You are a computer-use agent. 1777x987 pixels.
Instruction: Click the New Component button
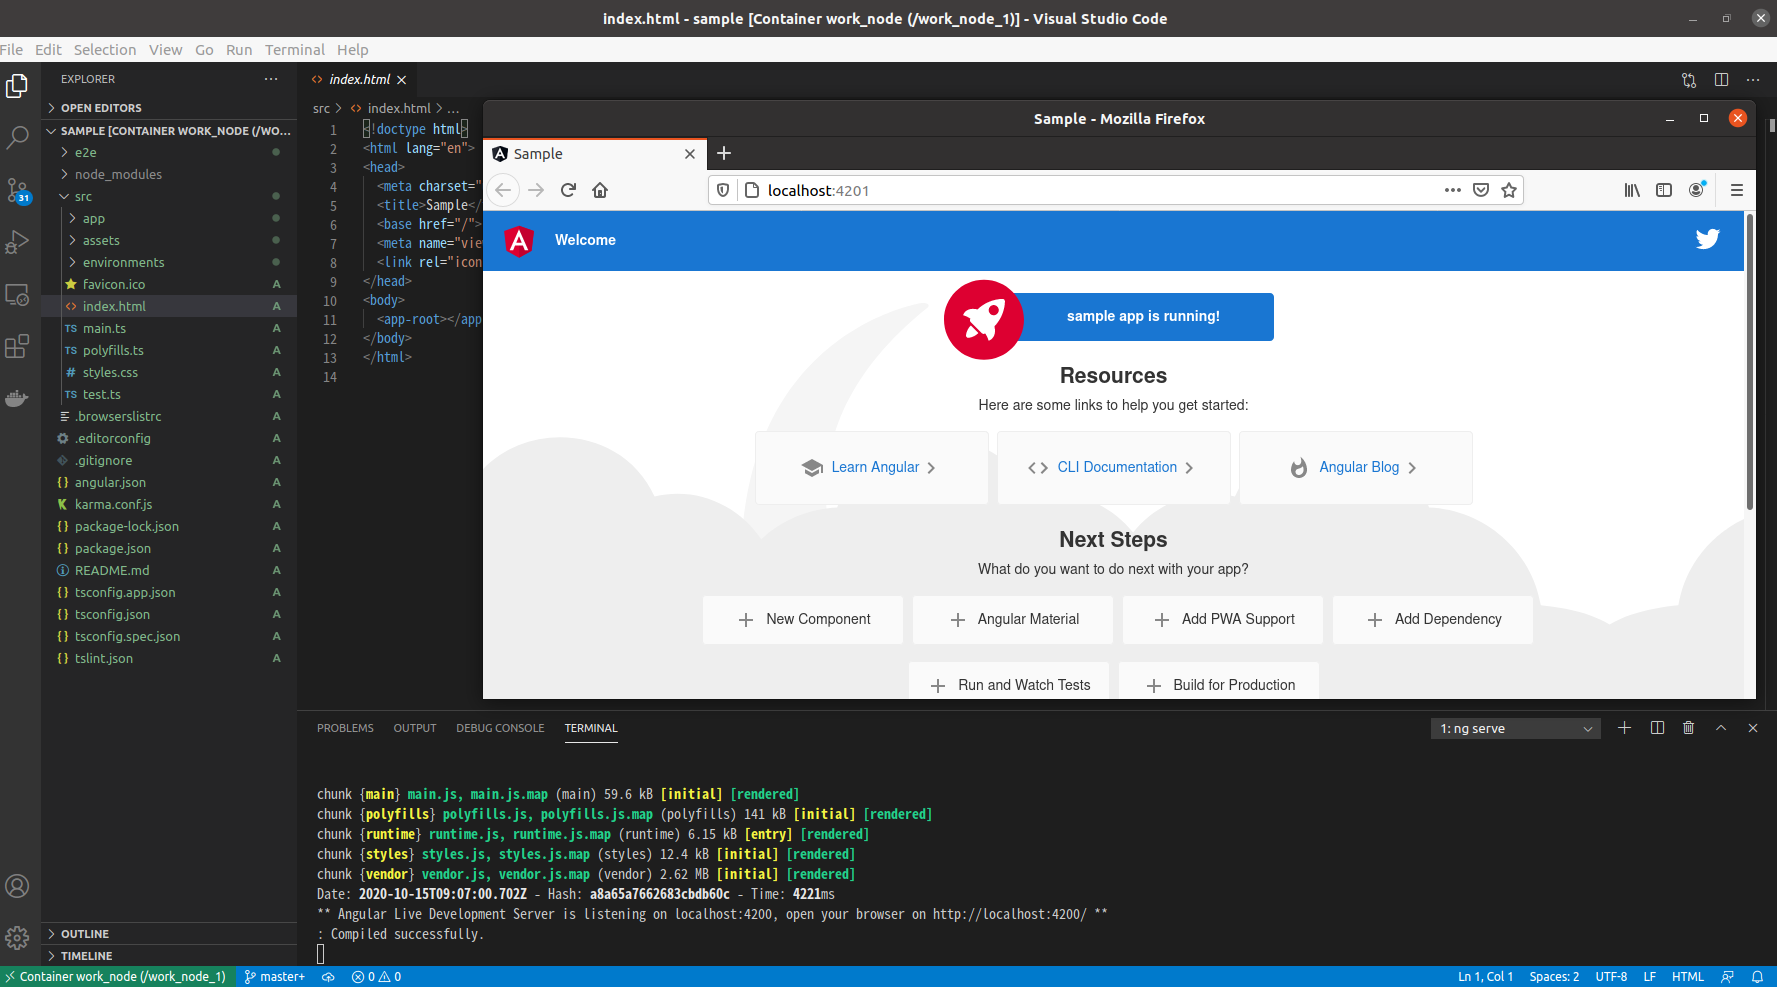click(803, 619)
